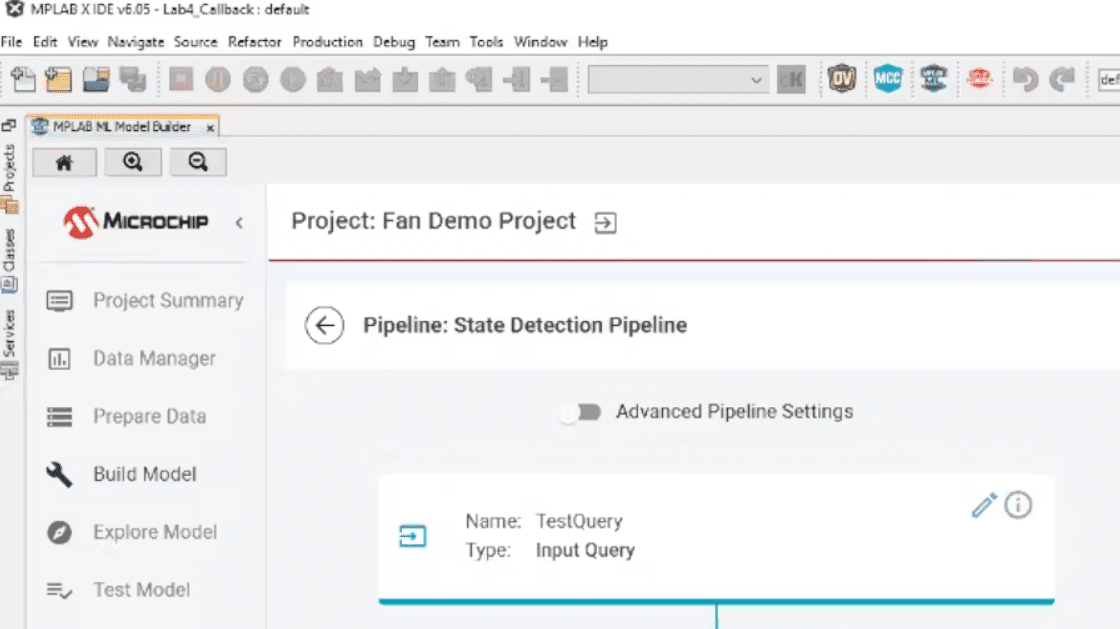Open the Edit menu

coord(45,42)
